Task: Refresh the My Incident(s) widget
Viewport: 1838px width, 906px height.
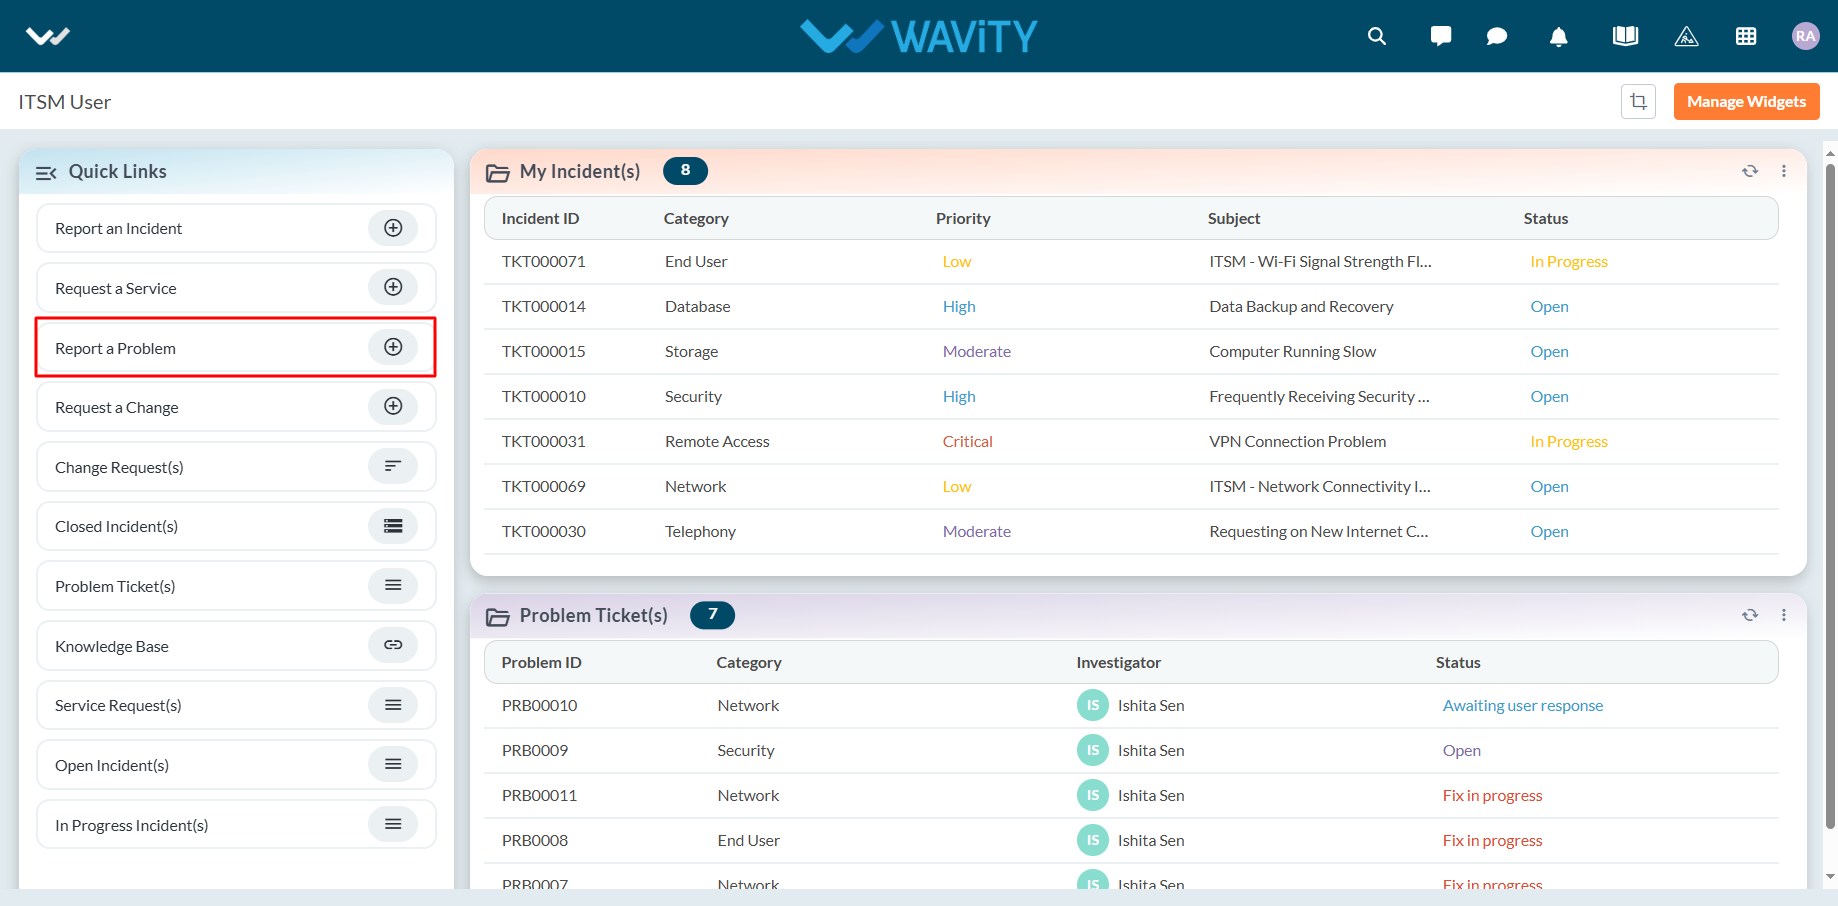Action: (x=1750, y=171)
